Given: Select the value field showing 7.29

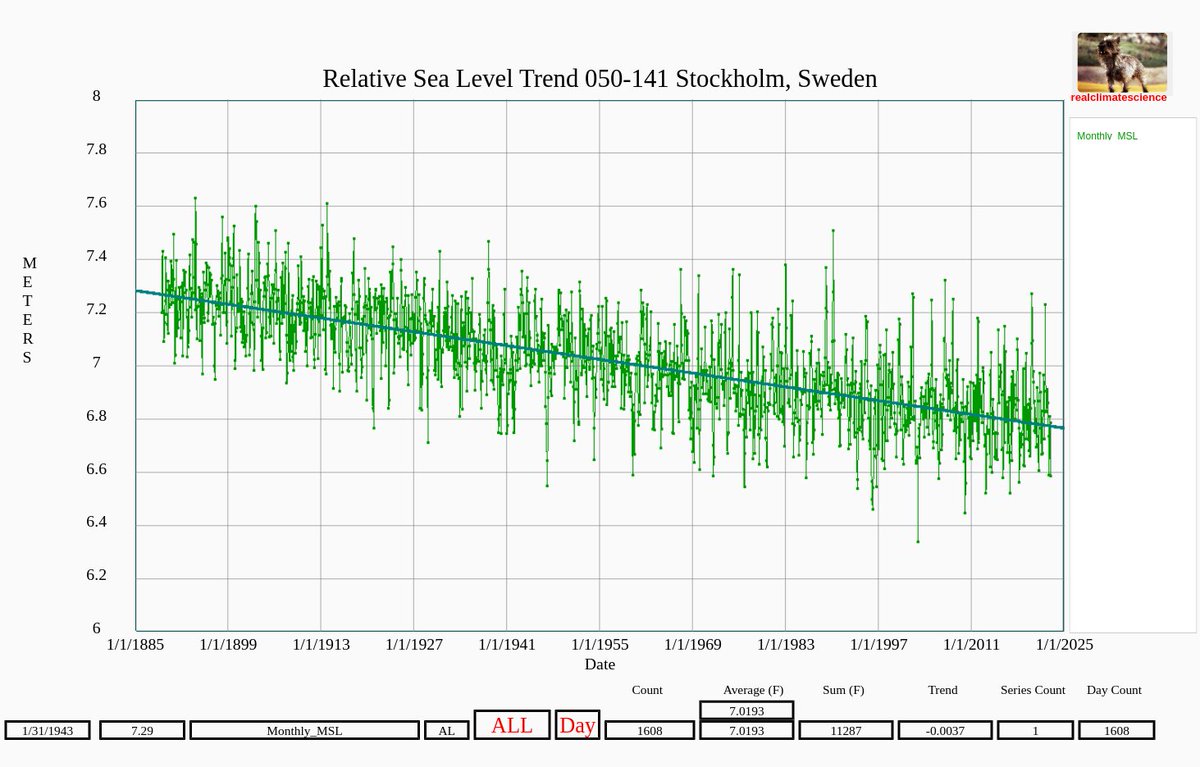Looking at the screenshot, I should coord(142,729).
